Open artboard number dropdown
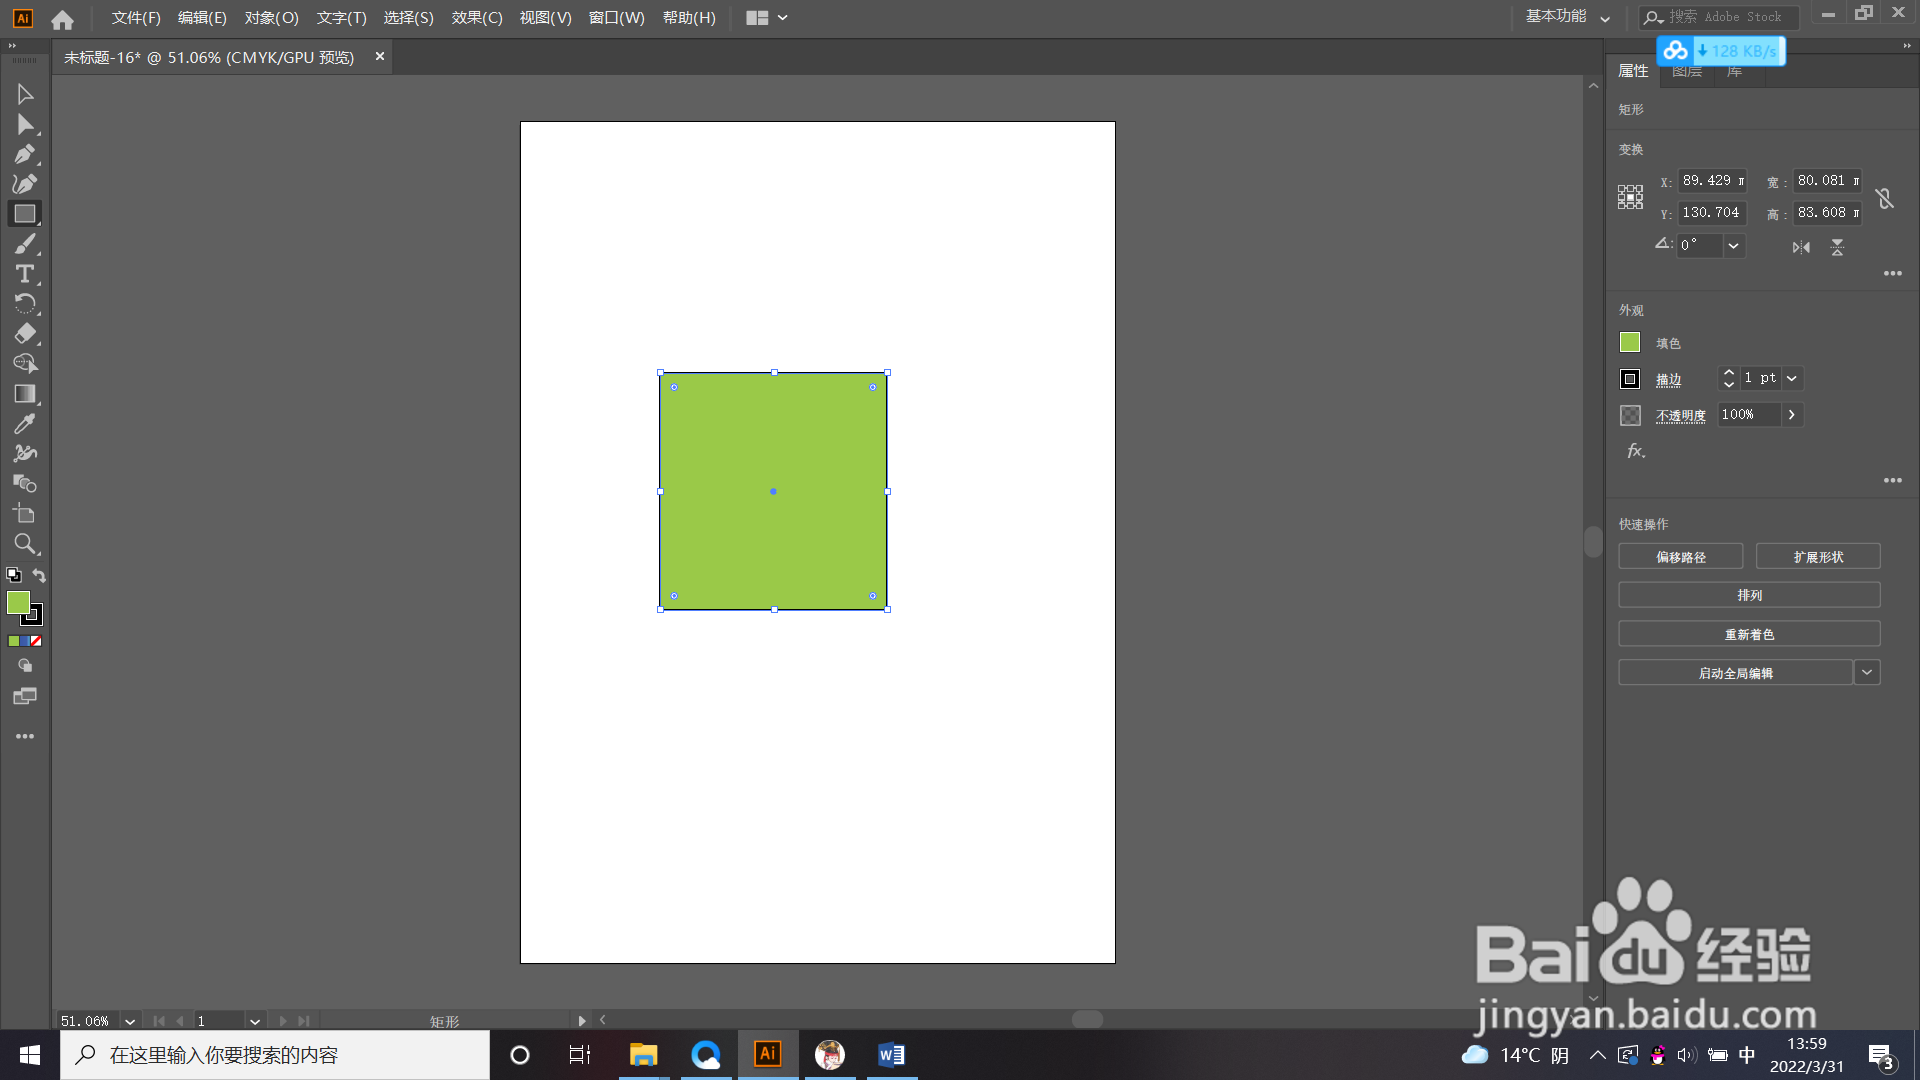Screen dimensions: 1920x1080 [255, 1021]
